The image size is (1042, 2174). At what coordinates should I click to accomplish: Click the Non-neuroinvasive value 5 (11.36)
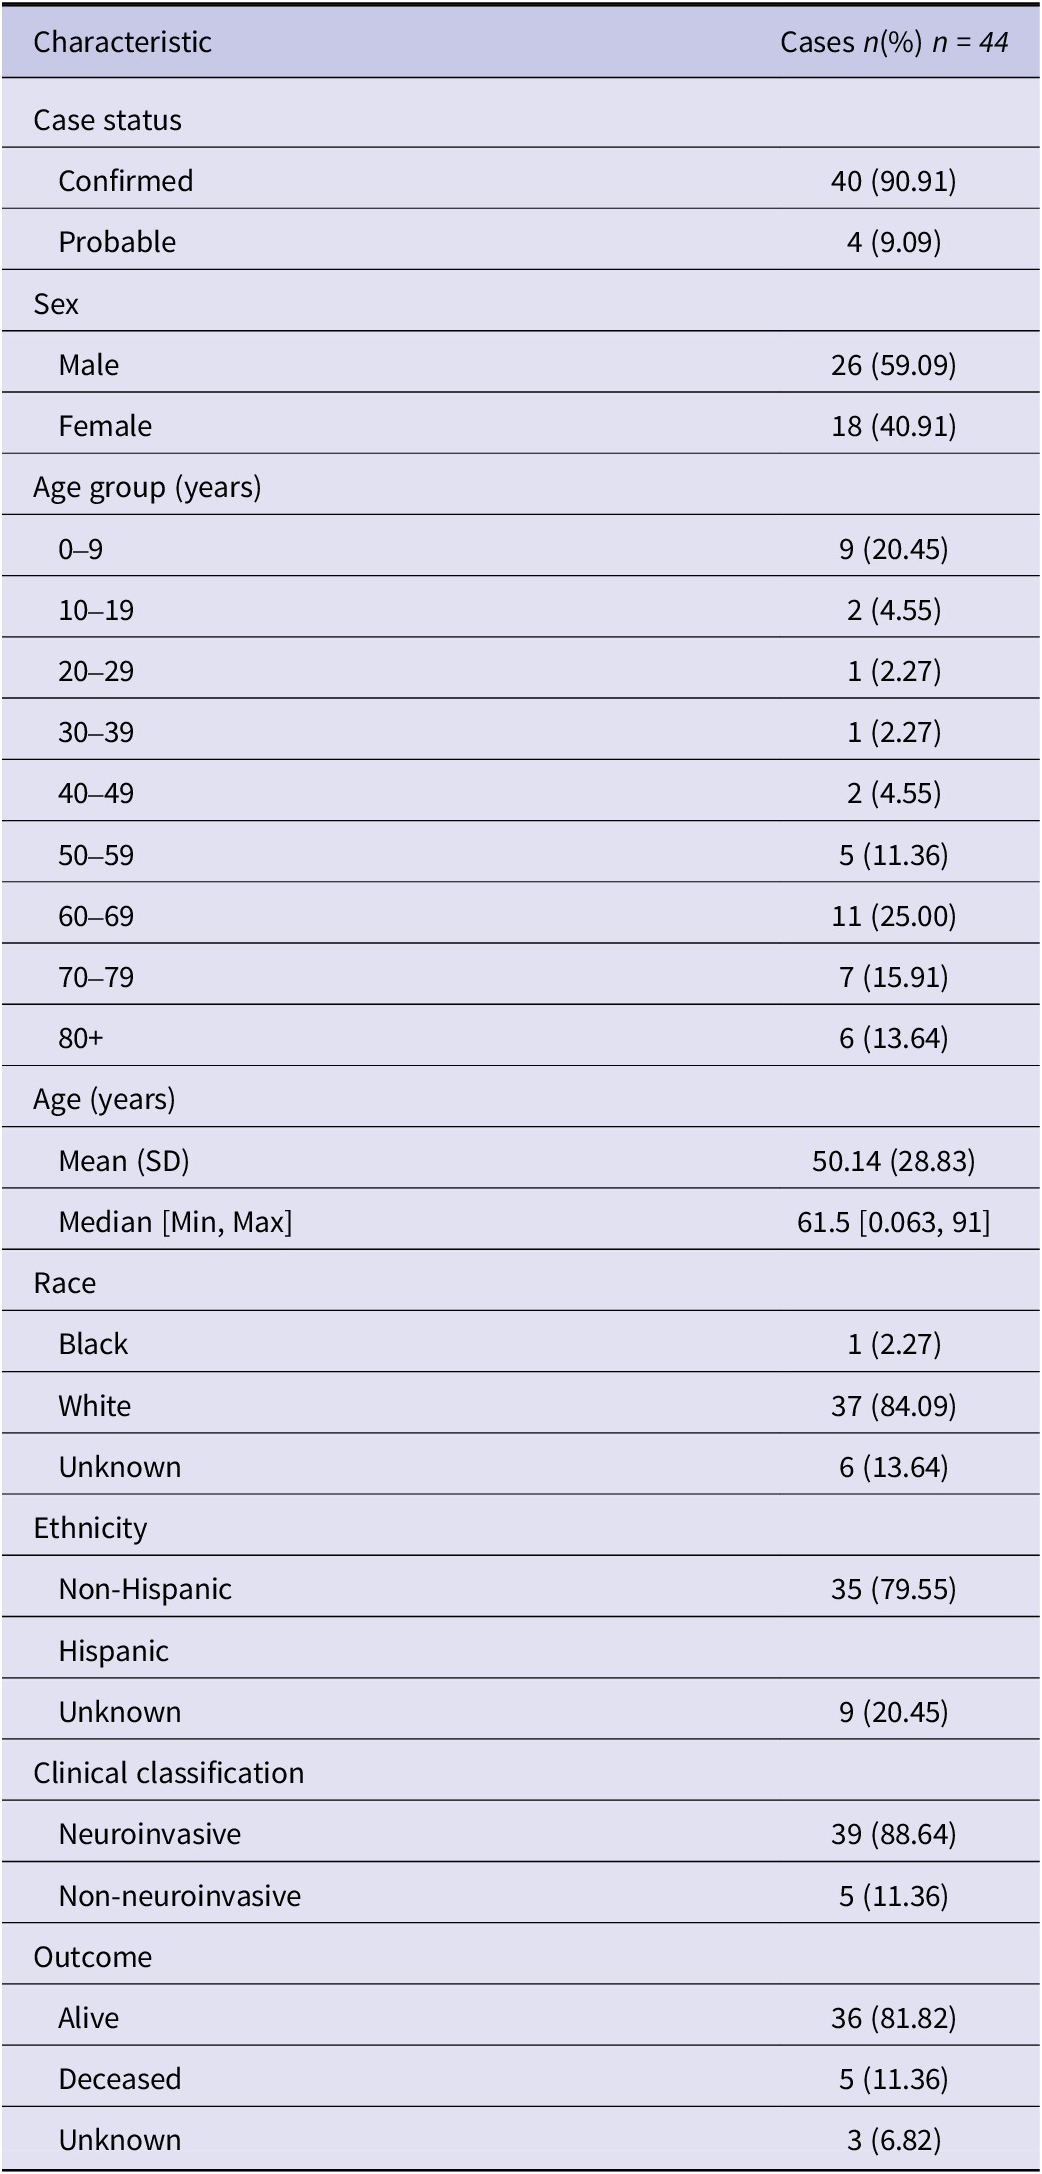point(893,1896)
